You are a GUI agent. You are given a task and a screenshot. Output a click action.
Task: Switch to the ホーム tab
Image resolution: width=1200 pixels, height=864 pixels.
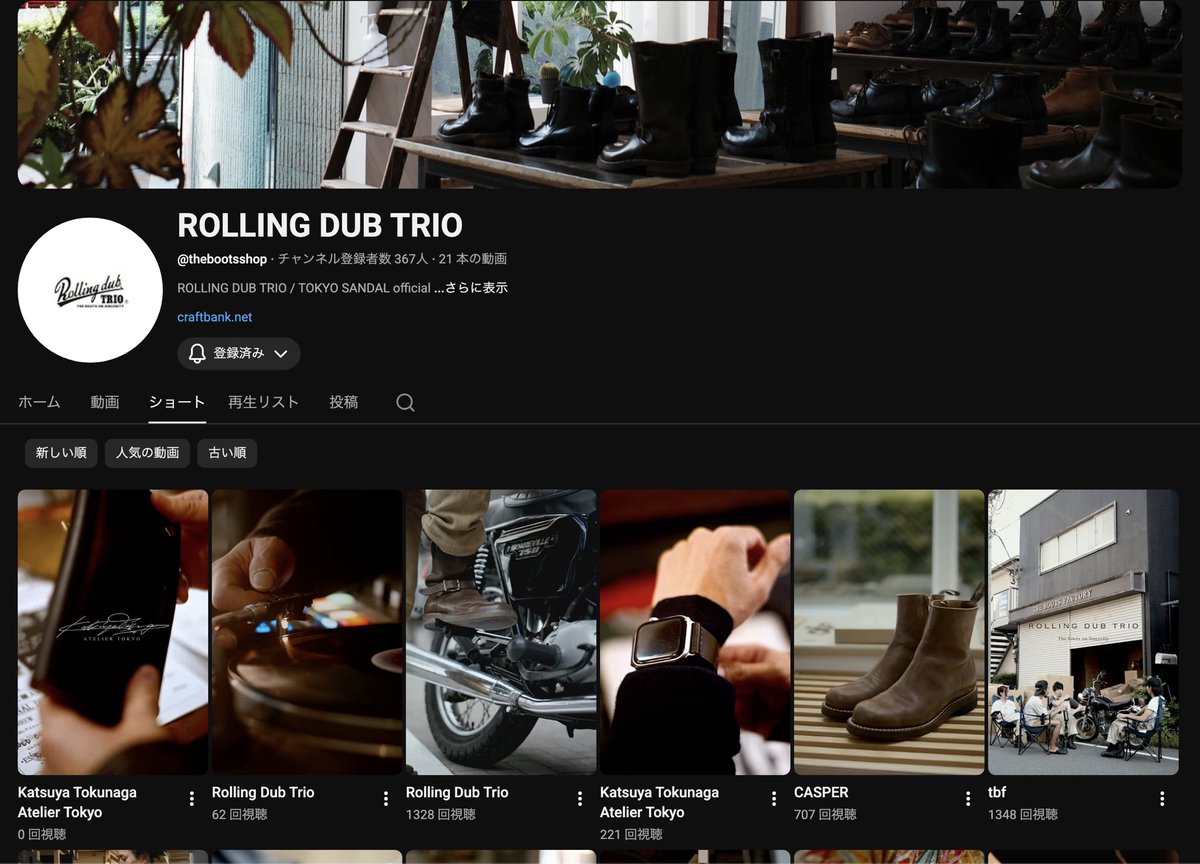39,402
